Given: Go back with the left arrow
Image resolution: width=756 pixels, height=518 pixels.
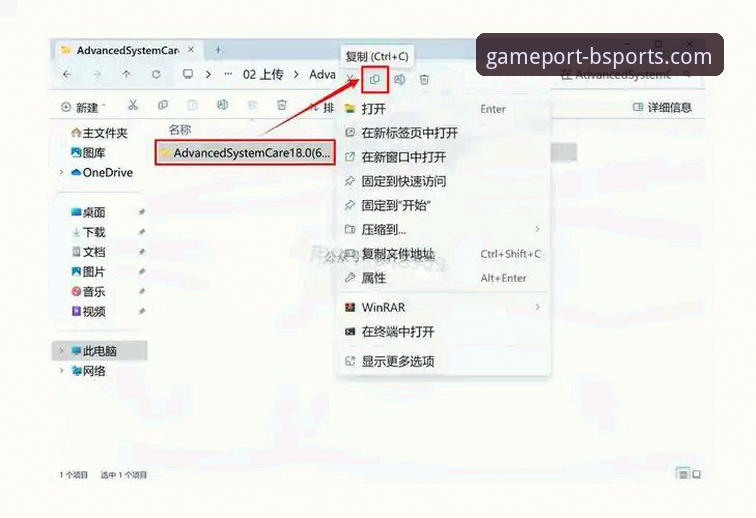Looking at the screenshot, I should click(x=67, y=74).
